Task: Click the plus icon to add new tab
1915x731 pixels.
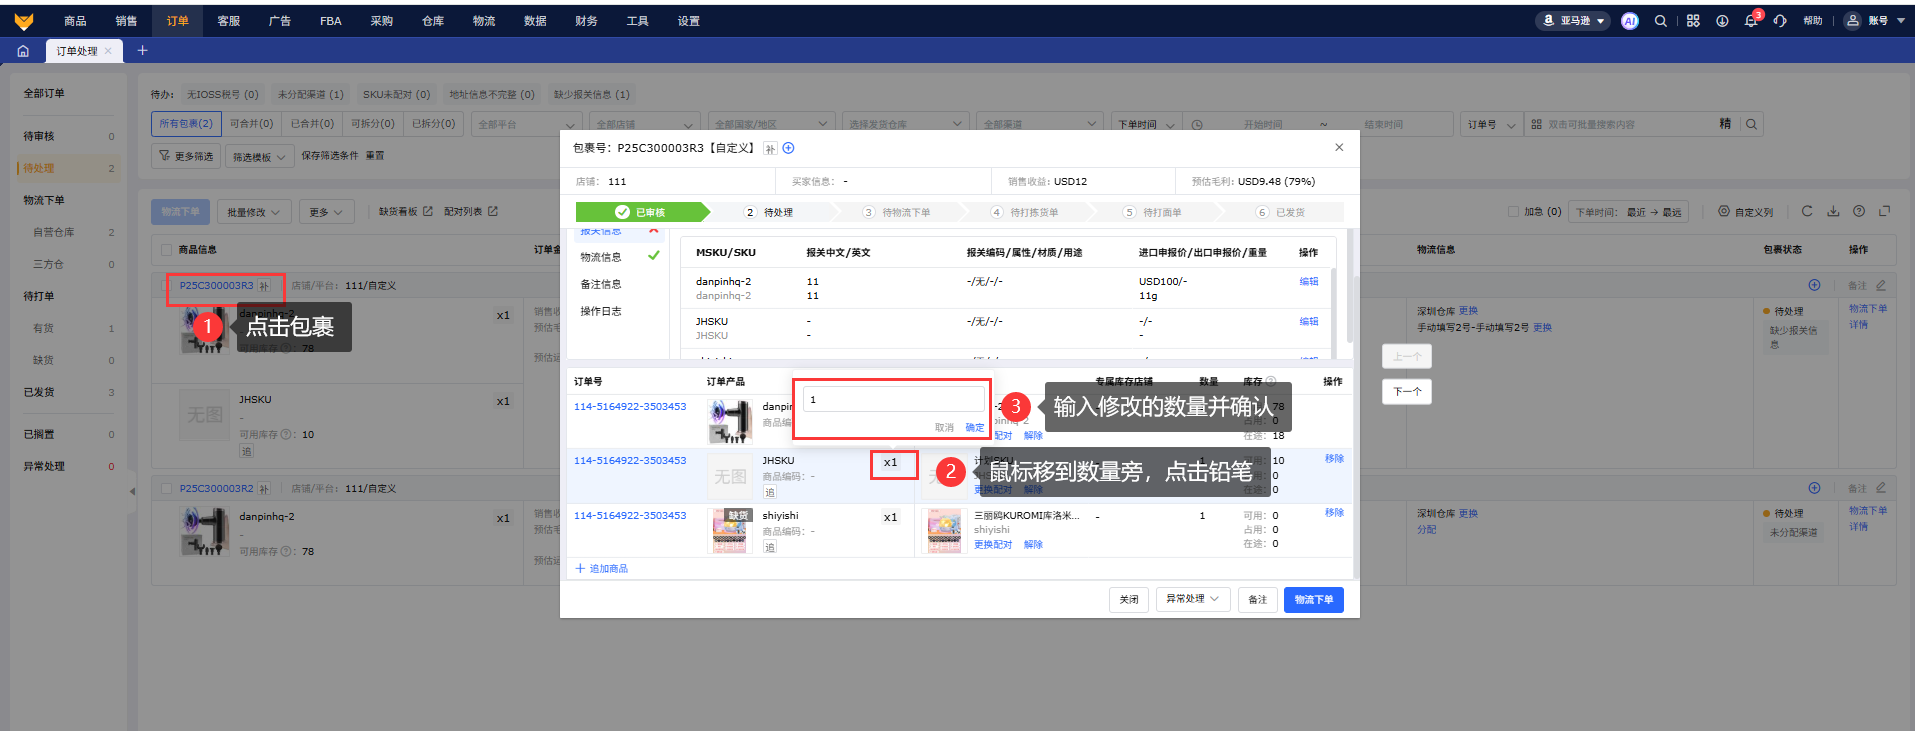Action: [142, 50]
